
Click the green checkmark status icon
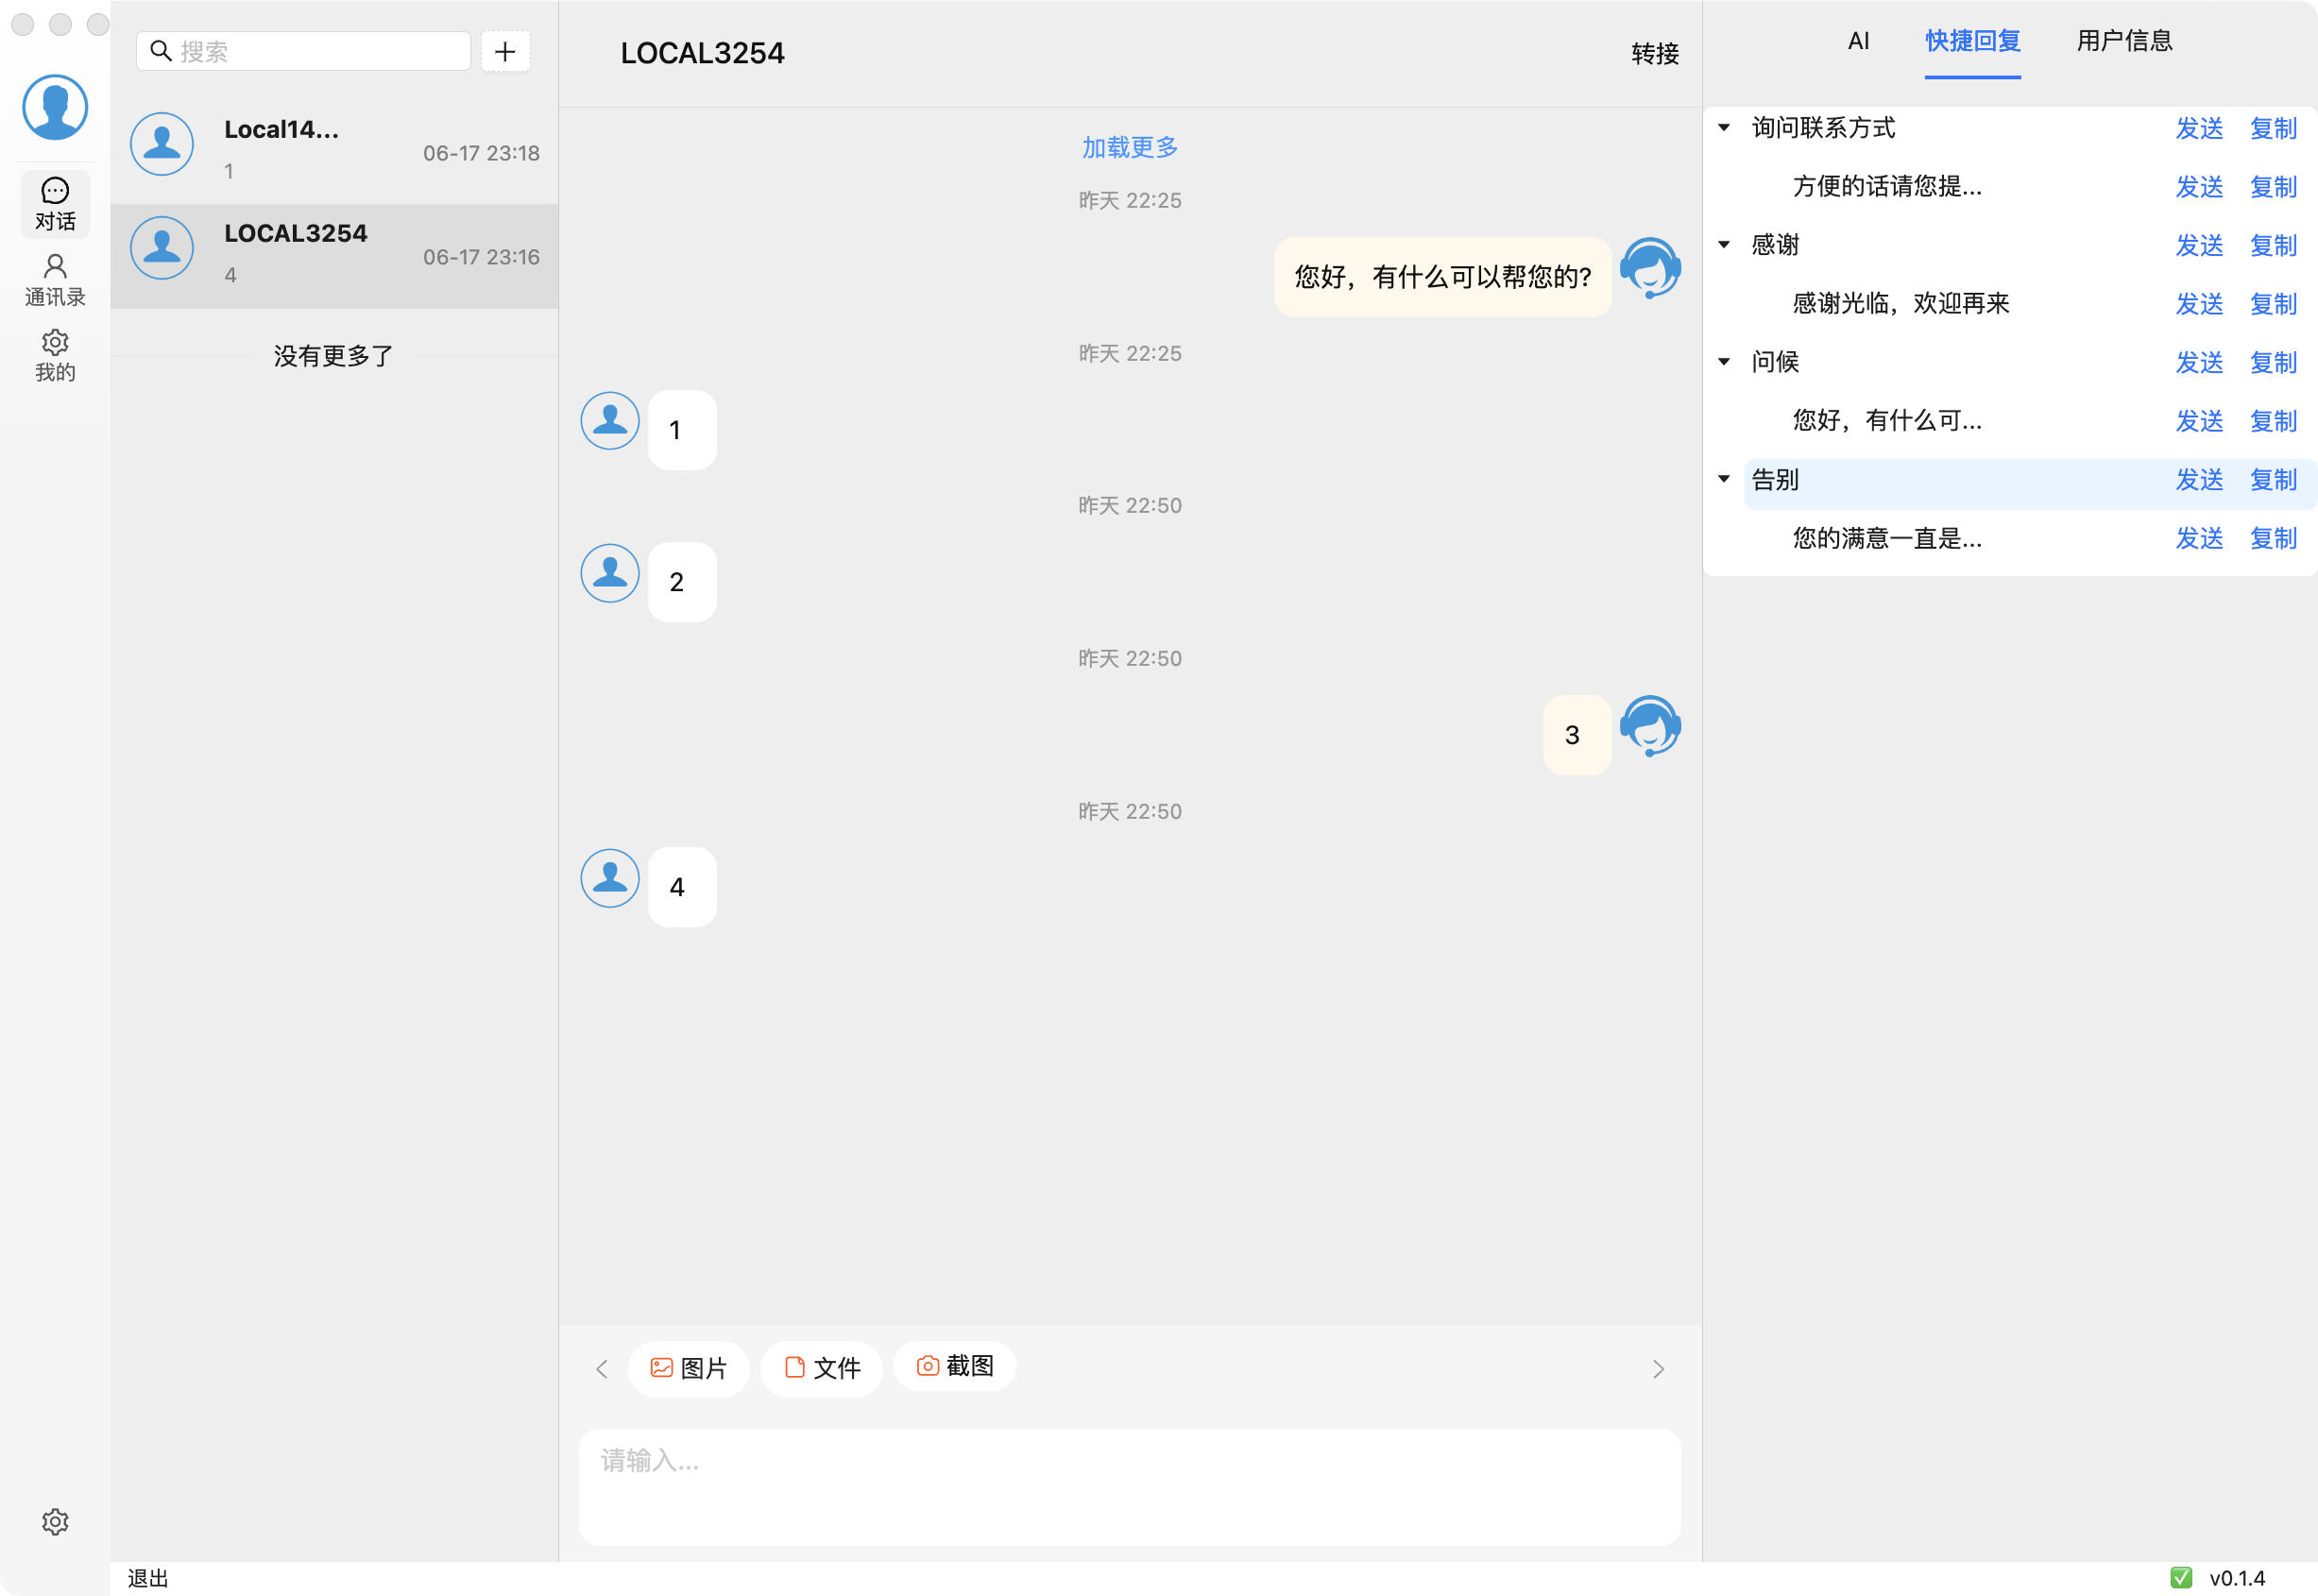(2181, 1577)
